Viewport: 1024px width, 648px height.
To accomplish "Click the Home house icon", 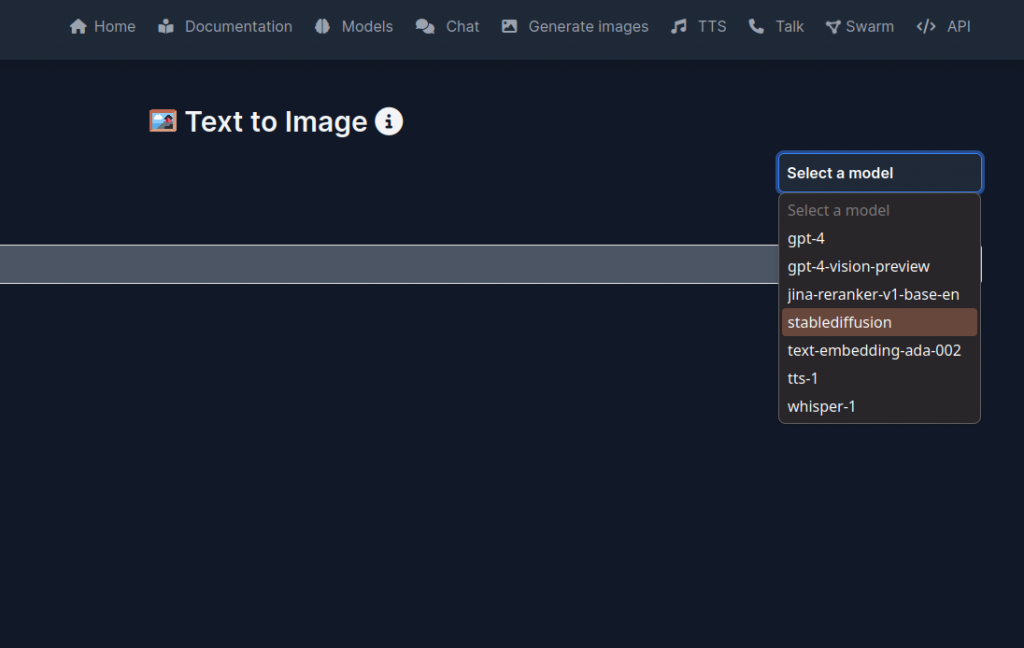I will click(78, 27).
